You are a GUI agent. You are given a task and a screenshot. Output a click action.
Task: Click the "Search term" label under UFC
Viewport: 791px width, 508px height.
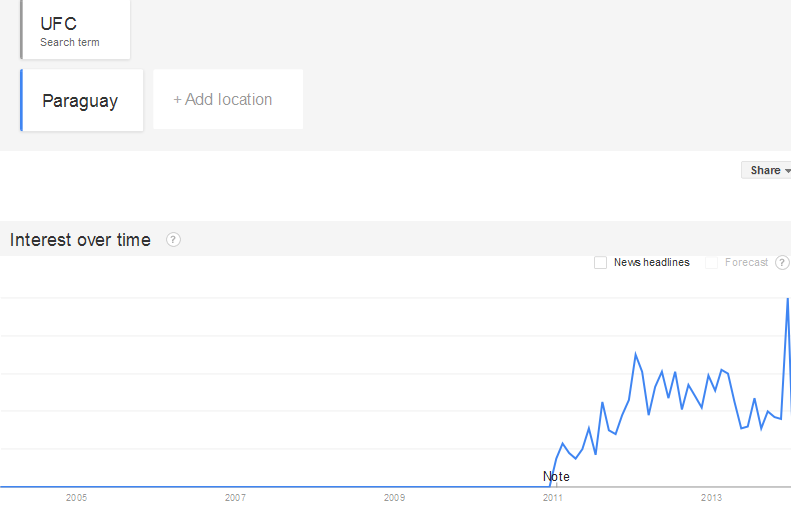coord(70,42)
